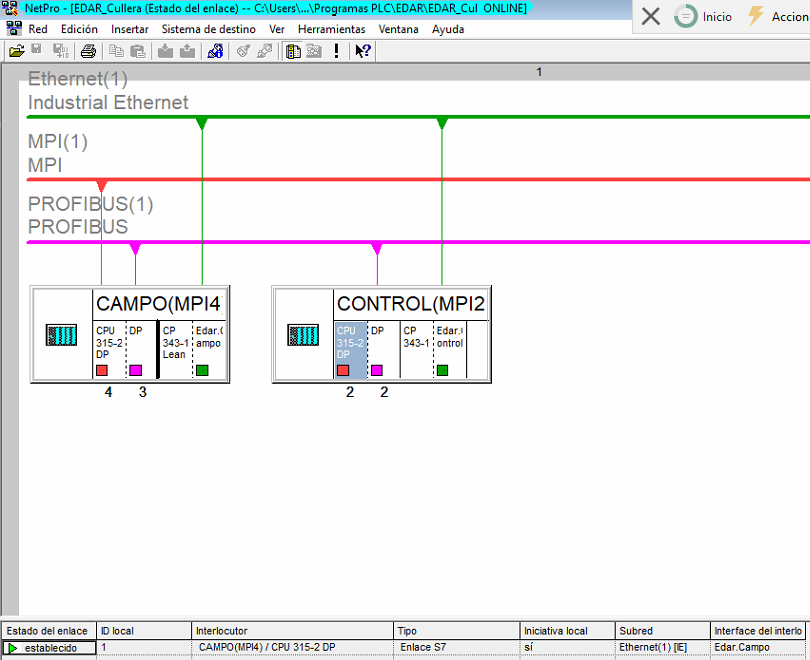
Task: Click the grayed network view toolbar icon
Action: (314, 51)
